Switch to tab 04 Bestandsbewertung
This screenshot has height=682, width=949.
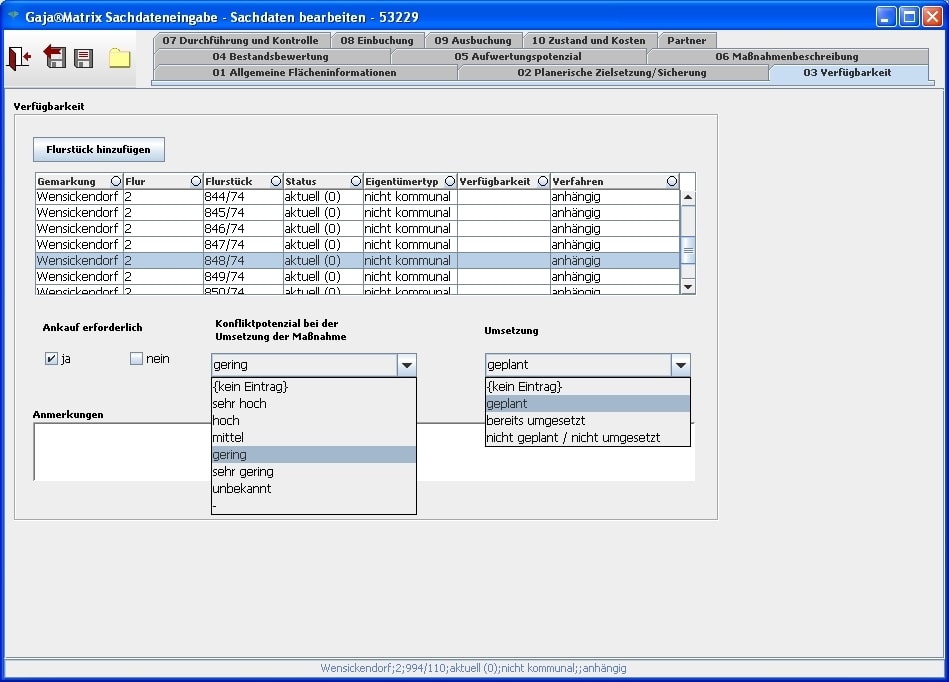[270, 57]
